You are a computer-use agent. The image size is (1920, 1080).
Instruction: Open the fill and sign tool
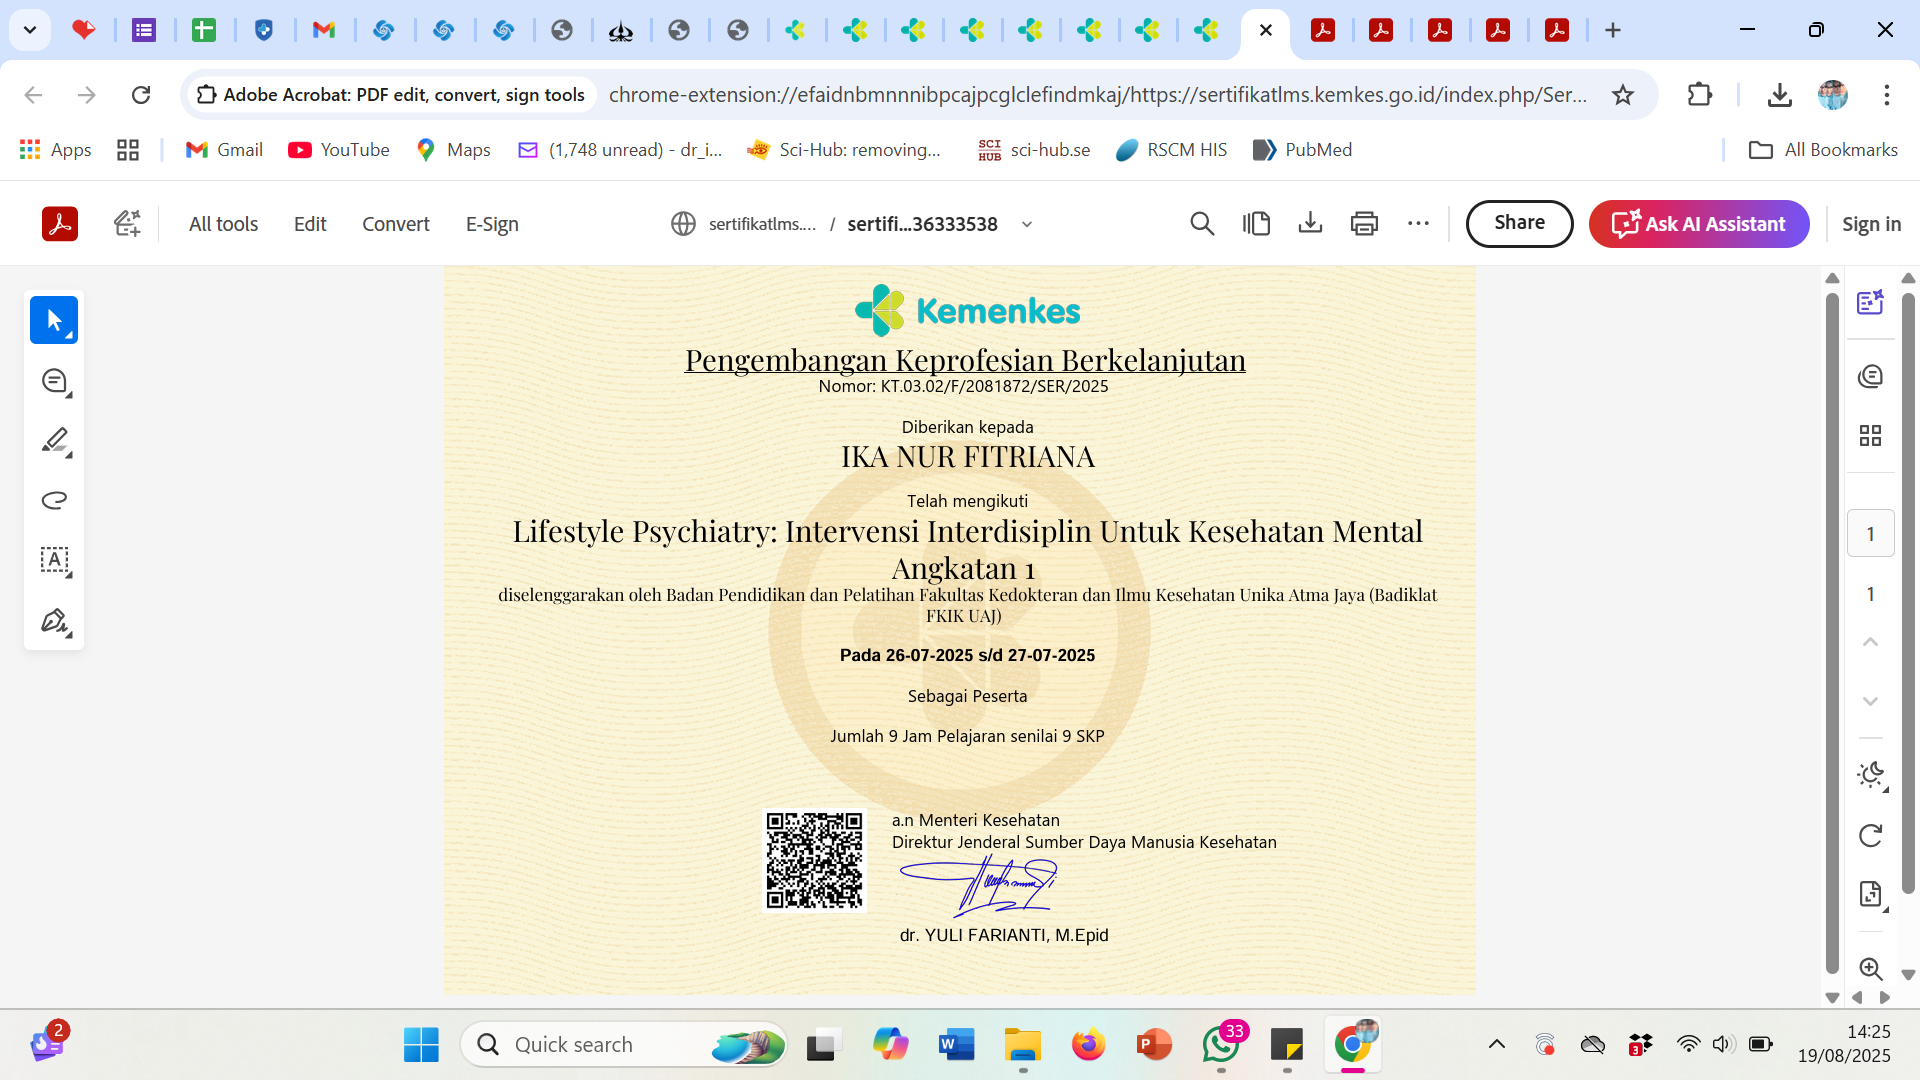(54, 621)
